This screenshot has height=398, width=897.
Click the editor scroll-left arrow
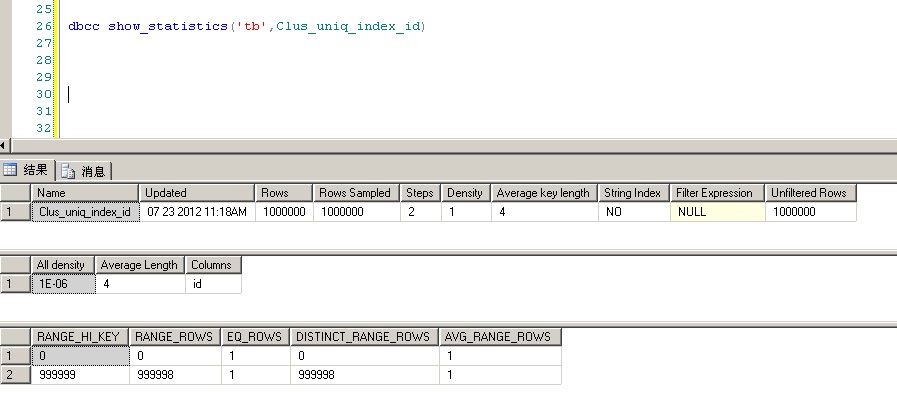[x=3, y=146]
